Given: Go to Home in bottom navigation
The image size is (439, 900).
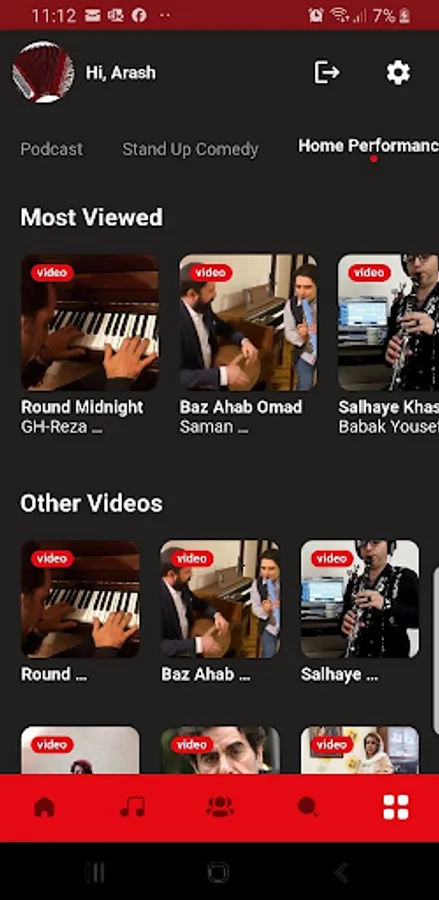Looking at the screenshot, I should (x=44, y=806).
